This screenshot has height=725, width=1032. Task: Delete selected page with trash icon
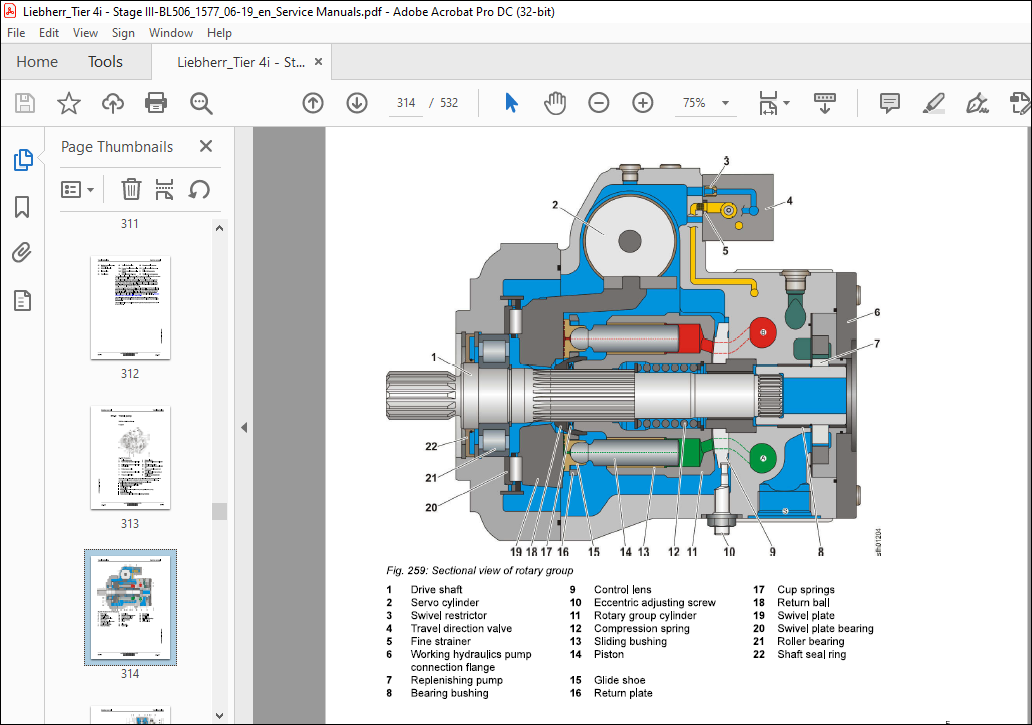coord(131,189)
